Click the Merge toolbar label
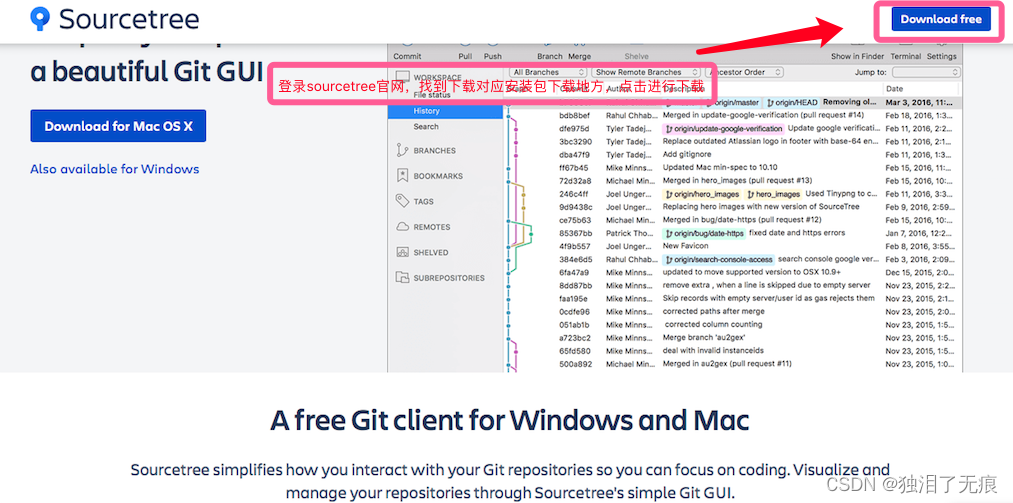The height and width of the screenshot is (503, 1013). pyautogui.click(x=580, y=56)
